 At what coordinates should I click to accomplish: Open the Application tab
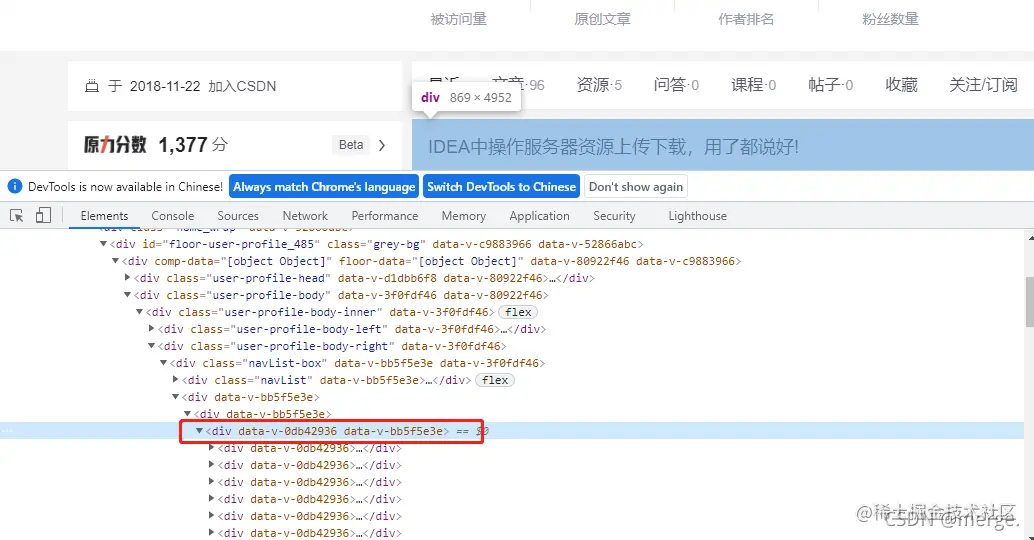[539, 216]
